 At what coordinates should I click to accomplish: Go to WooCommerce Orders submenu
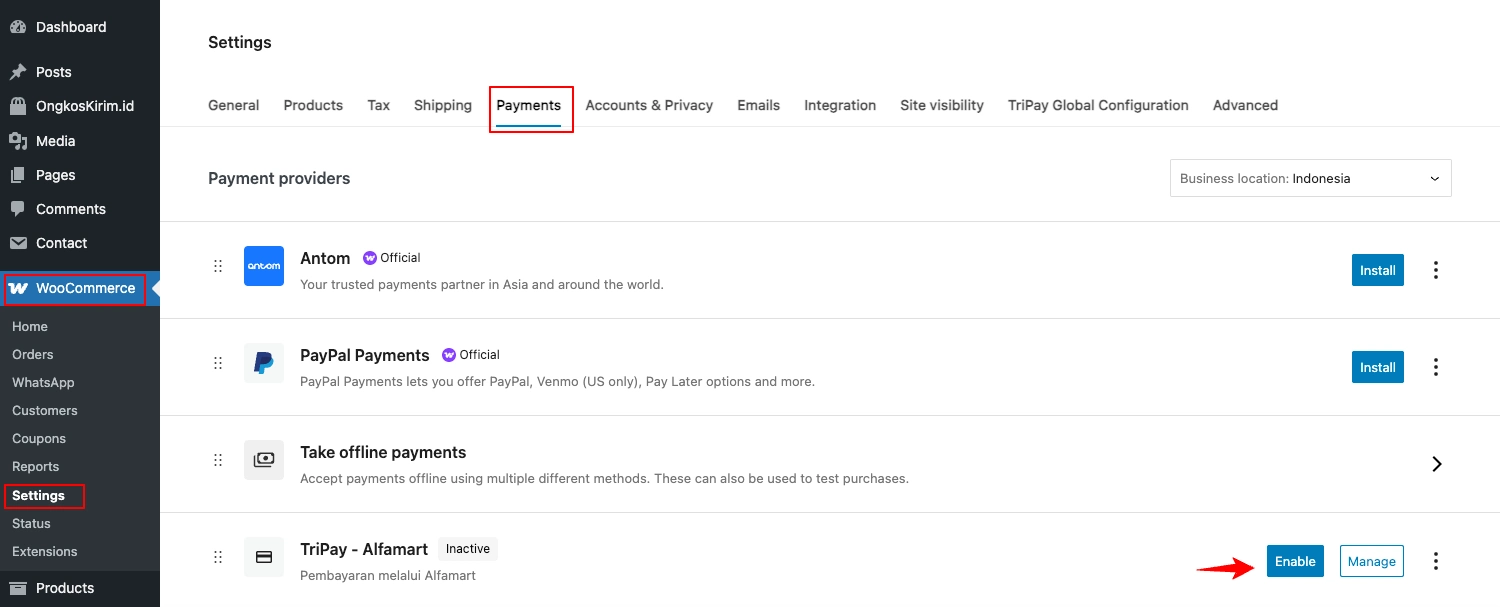point(33,354)
